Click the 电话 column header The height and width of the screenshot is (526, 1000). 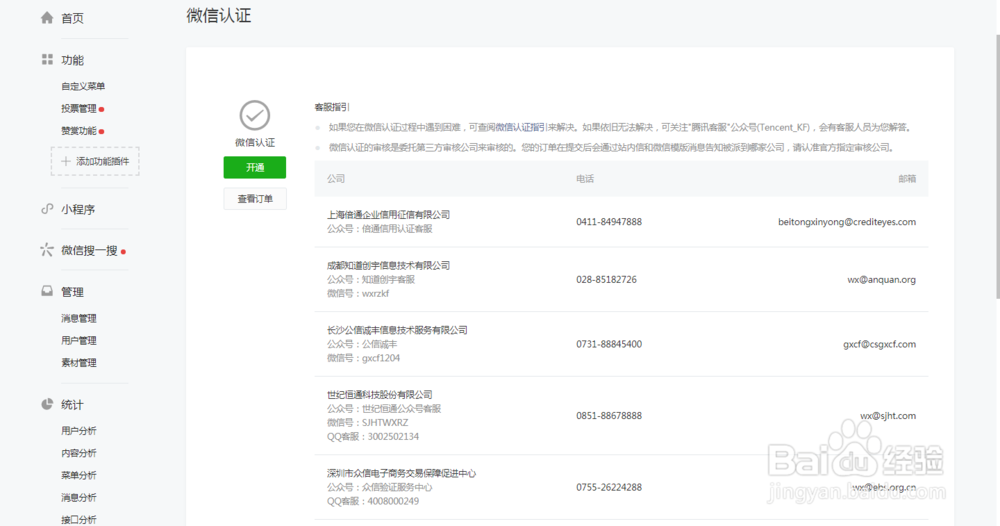(x=585, y=179)
